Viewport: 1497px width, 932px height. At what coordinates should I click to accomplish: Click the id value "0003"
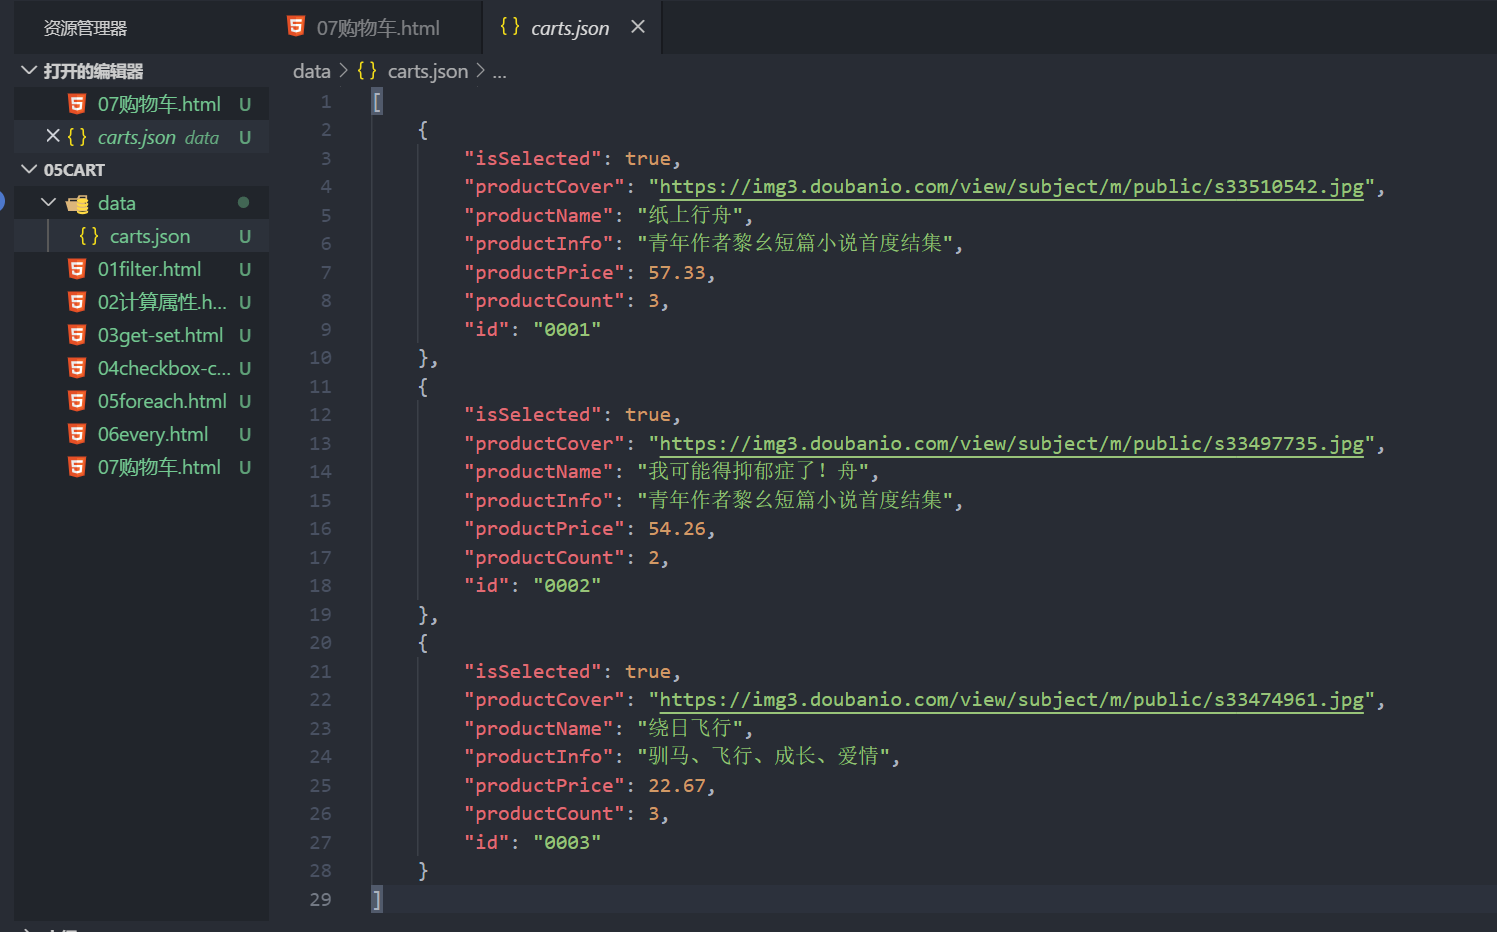click(x=567, y=843)
